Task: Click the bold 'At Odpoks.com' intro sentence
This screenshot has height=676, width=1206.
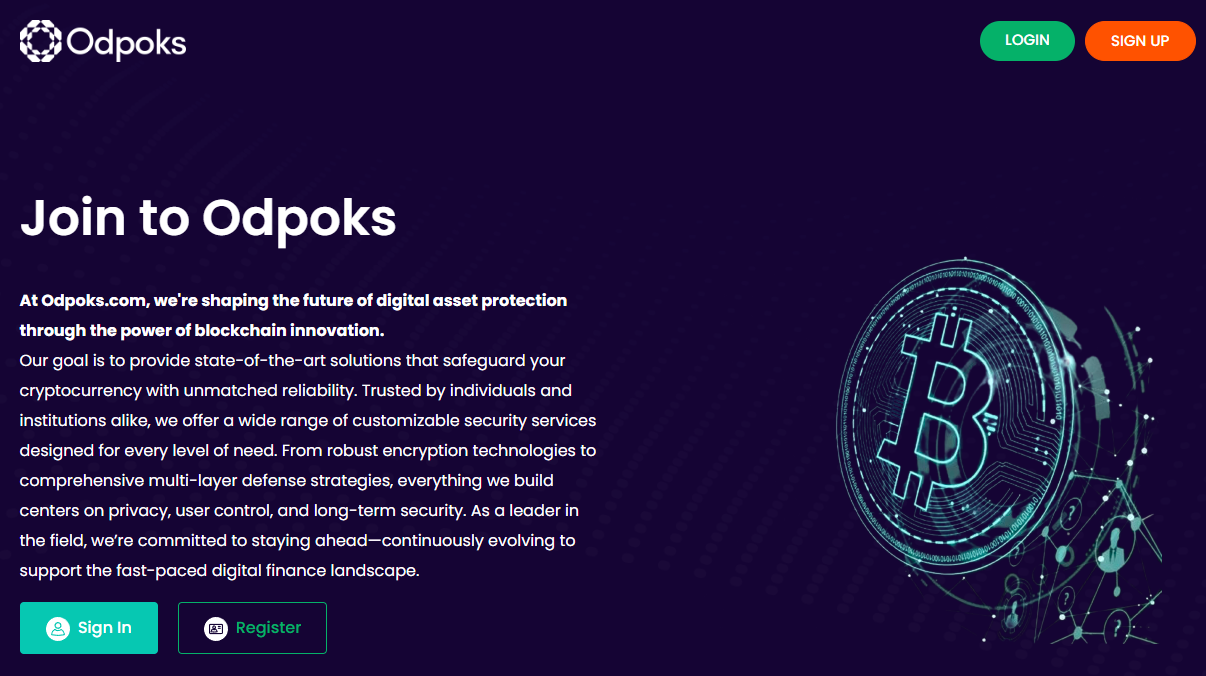Action: click(293, 315)
